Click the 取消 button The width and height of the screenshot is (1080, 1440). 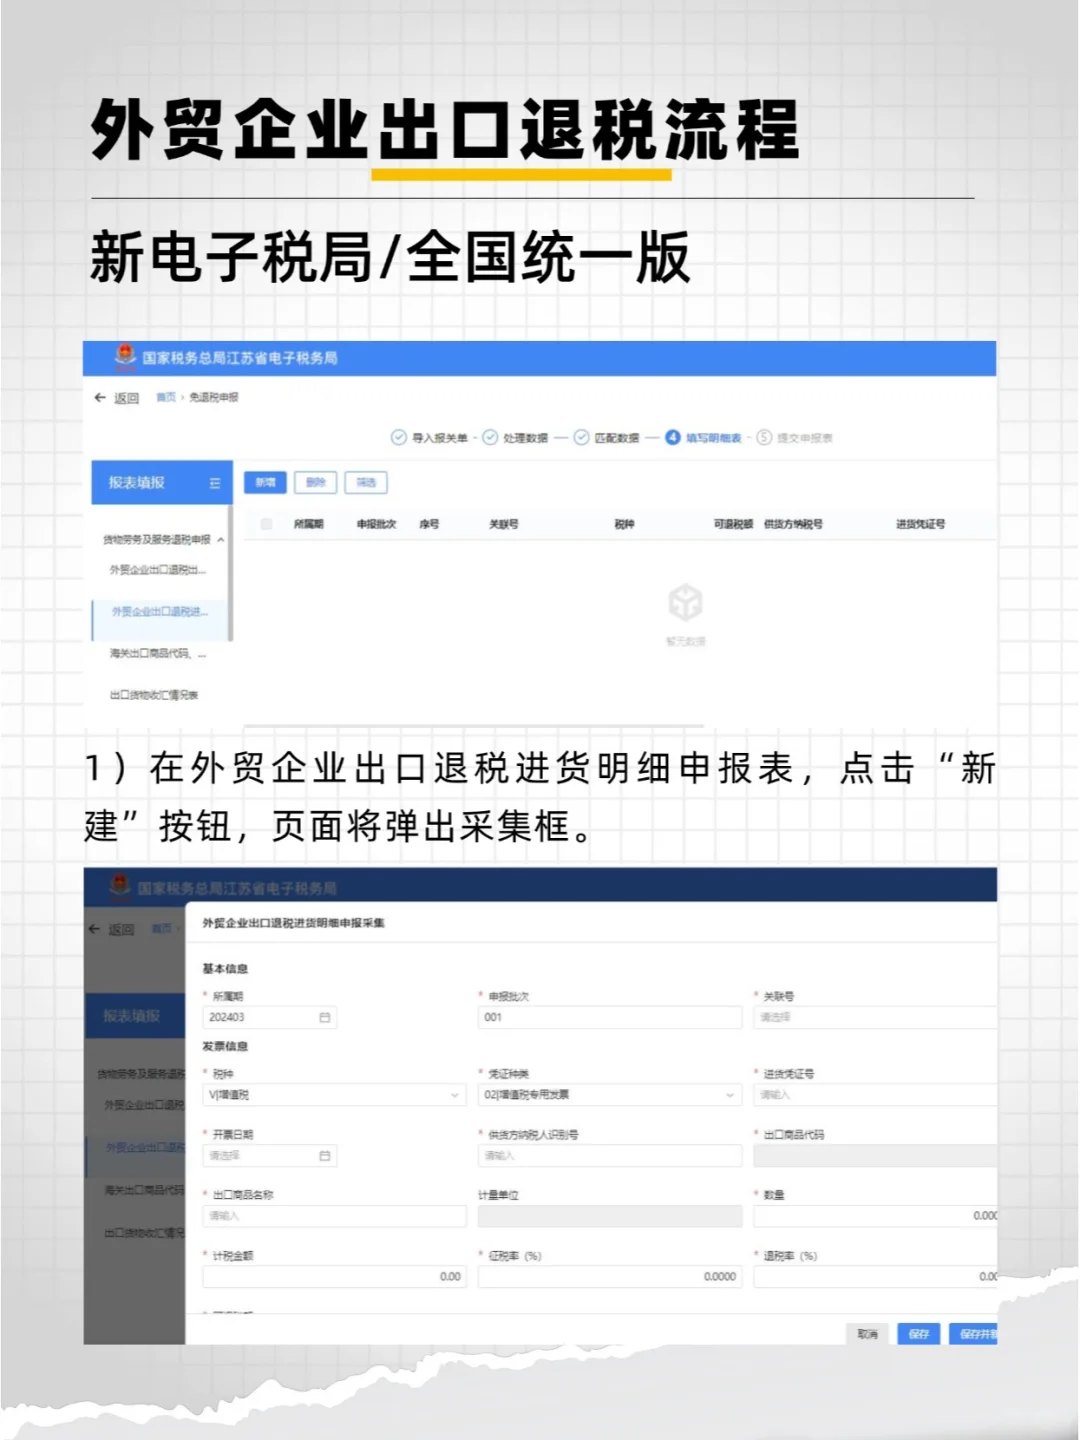867,1334
